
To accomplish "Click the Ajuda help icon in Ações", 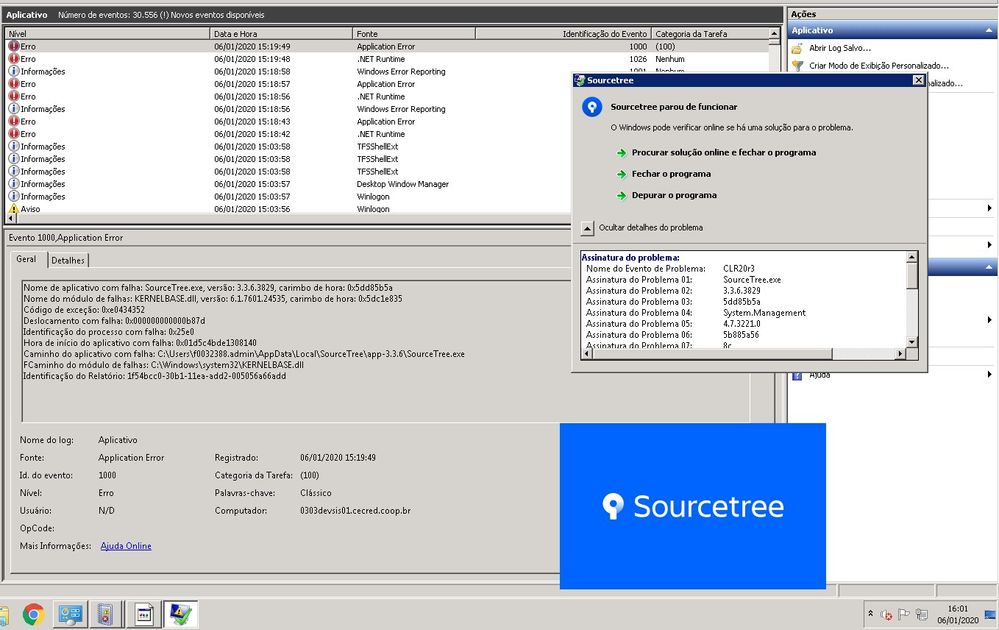I will (796, 375).
